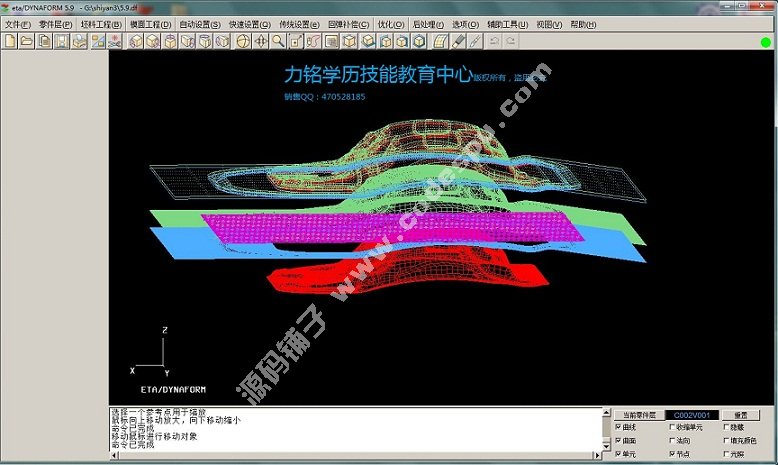Open the 回弹补偿(C) menu

(x=348, y=24)
